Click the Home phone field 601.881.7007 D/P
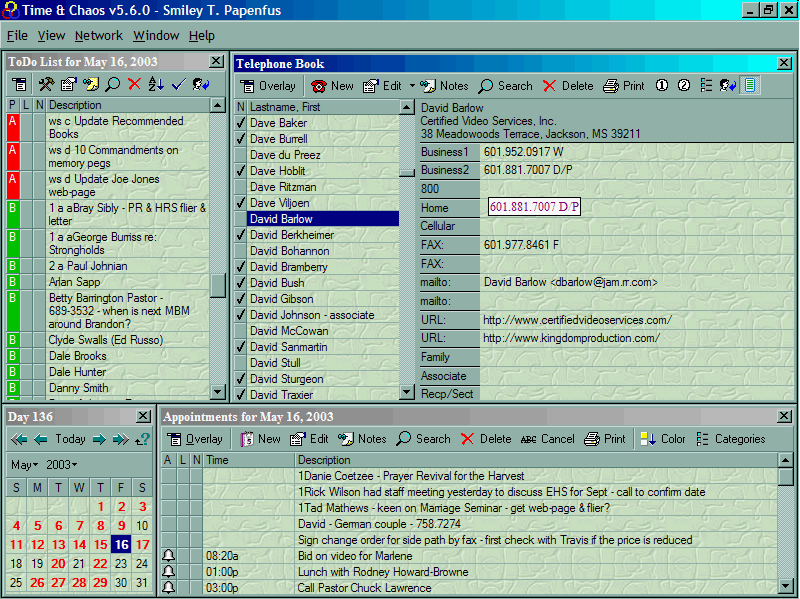The height and width of the screenshot is (599, 800). pyautogui.click(x=534, y=207)
